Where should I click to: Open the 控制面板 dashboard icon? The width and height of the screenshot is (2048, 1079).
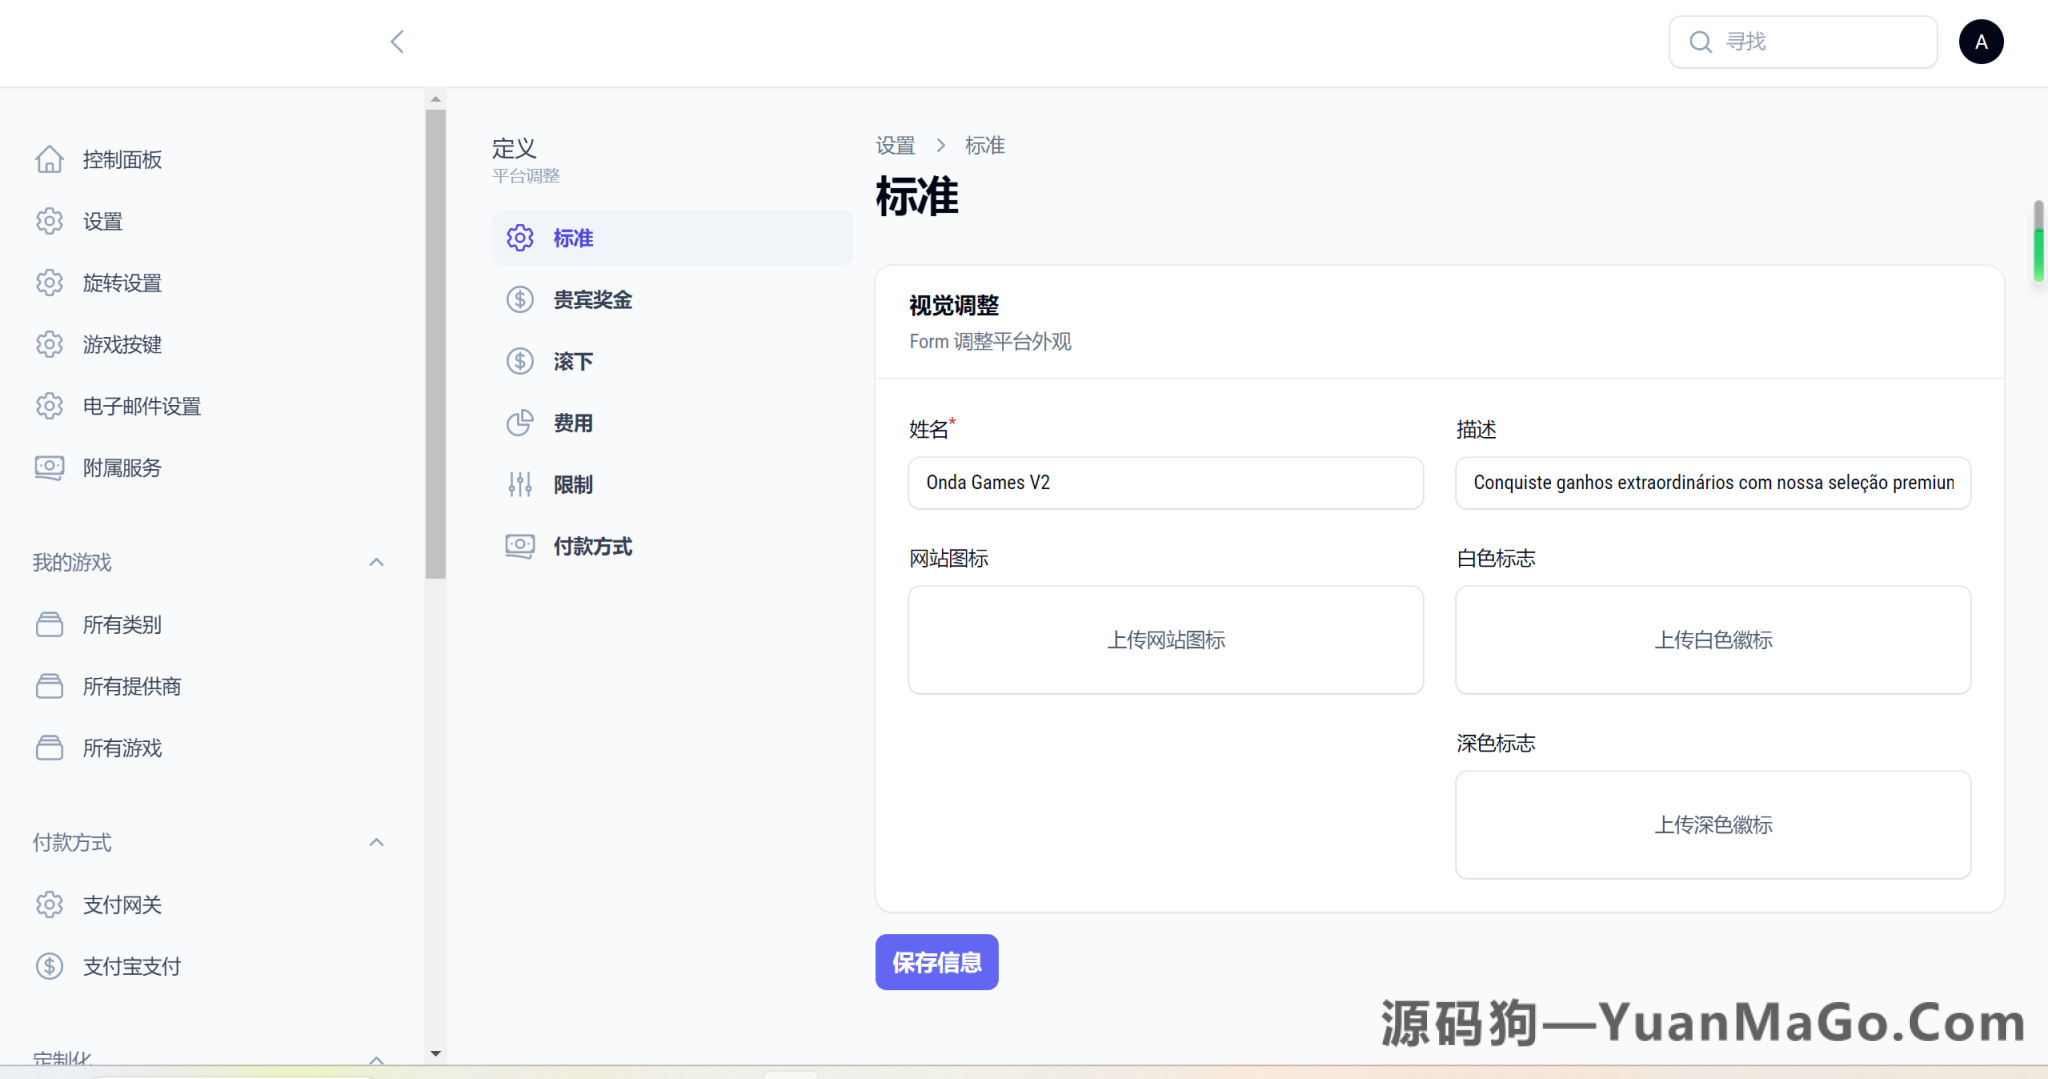pyautogui.click(x=49, y=159)
